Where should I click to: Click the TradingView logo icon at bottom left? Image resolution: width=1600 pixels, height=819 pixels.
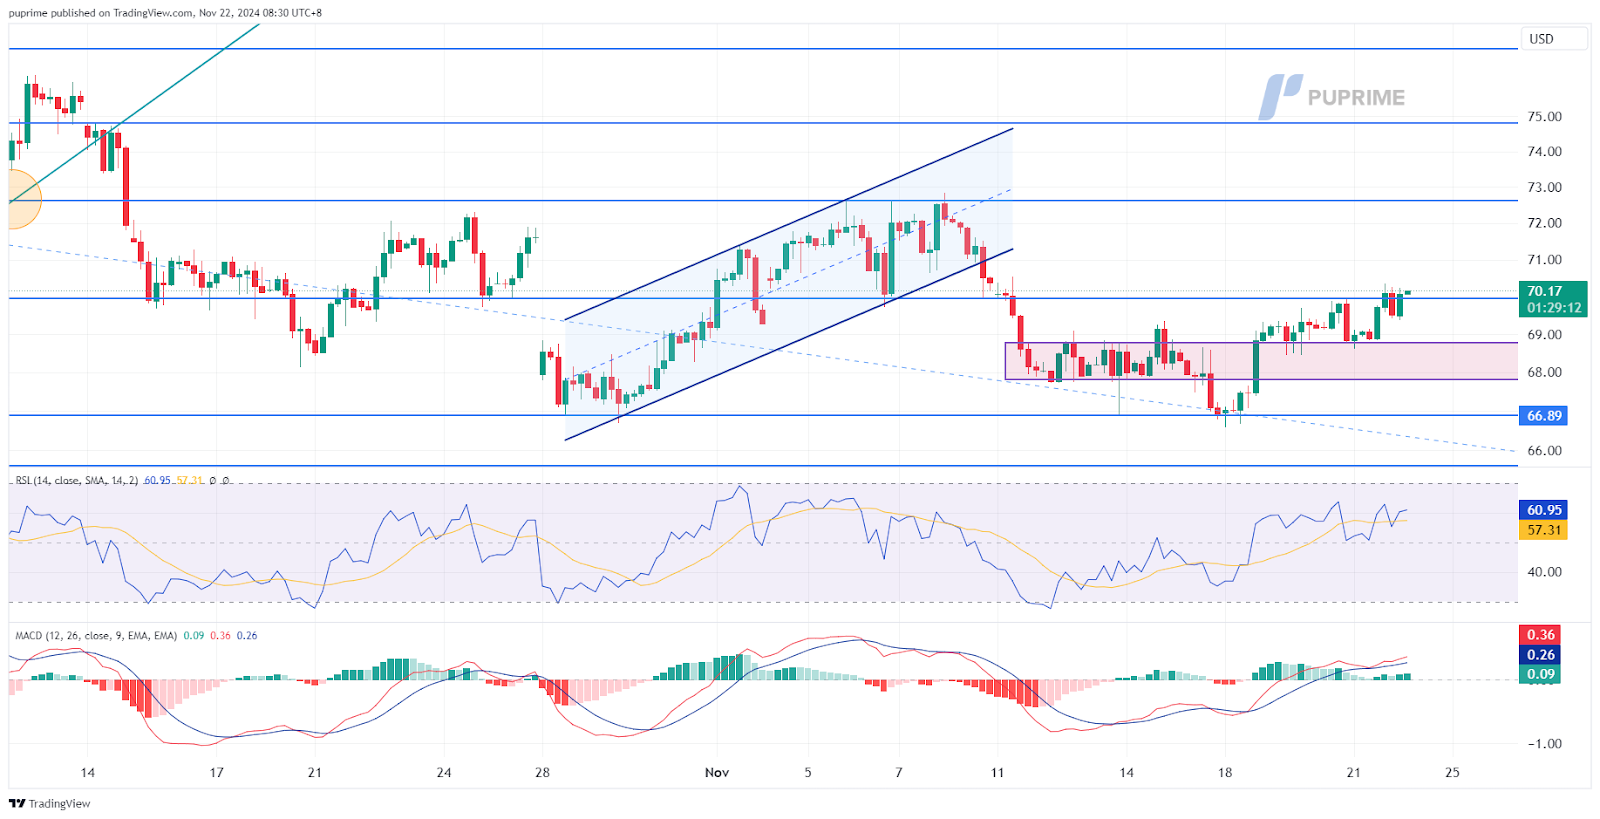[17, 803]
